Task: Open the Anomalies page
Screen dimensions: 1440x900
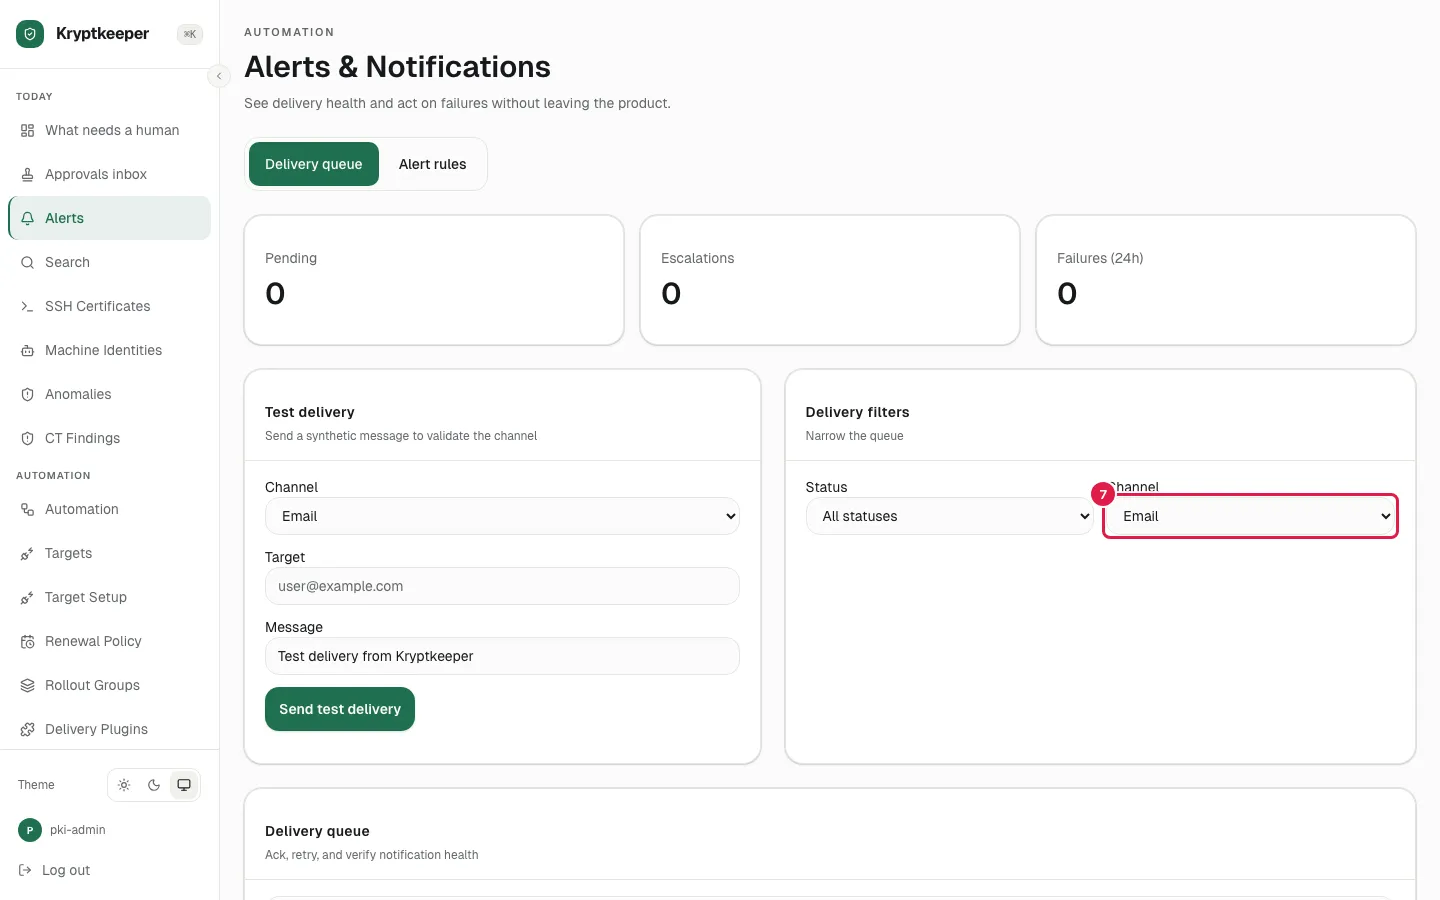Action: tap(110, 394)
